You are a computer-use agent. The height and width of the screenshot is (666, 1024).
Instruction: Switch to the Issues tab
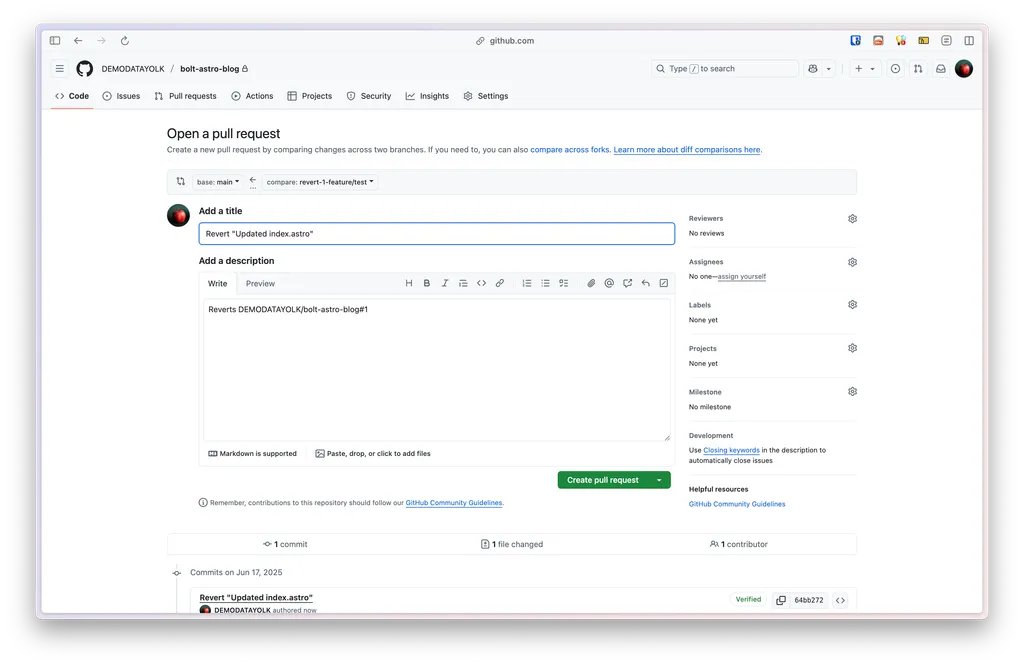tap(121, 96)
